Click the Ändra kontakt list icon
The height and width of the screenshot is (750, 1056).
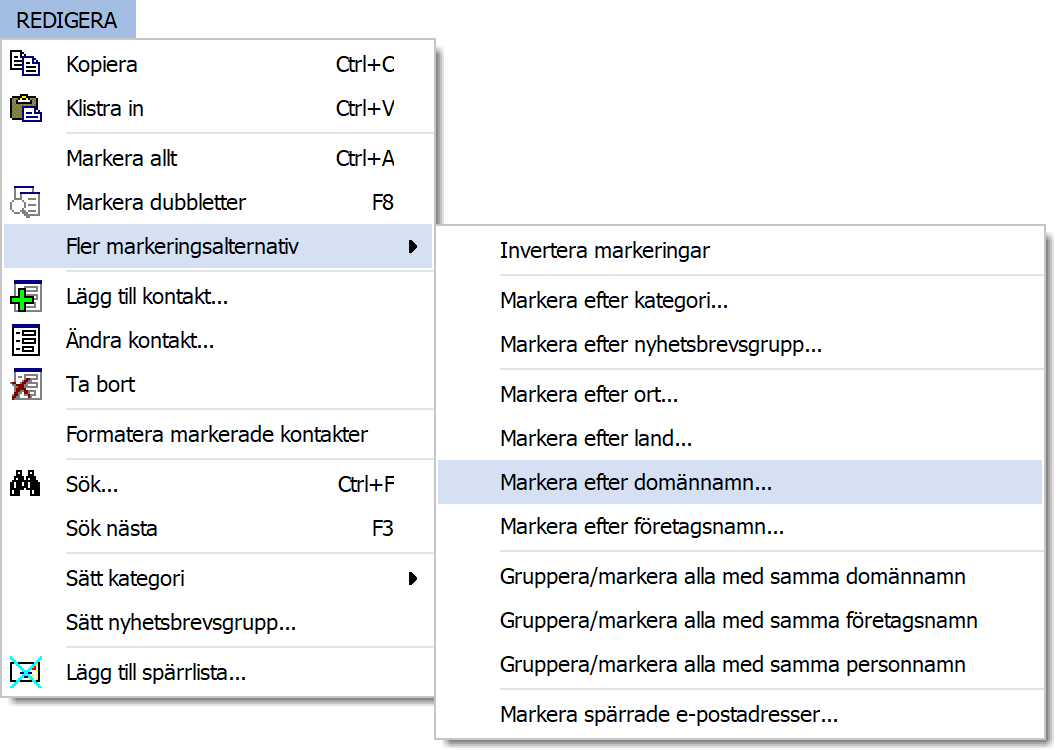tap(26, 341)
